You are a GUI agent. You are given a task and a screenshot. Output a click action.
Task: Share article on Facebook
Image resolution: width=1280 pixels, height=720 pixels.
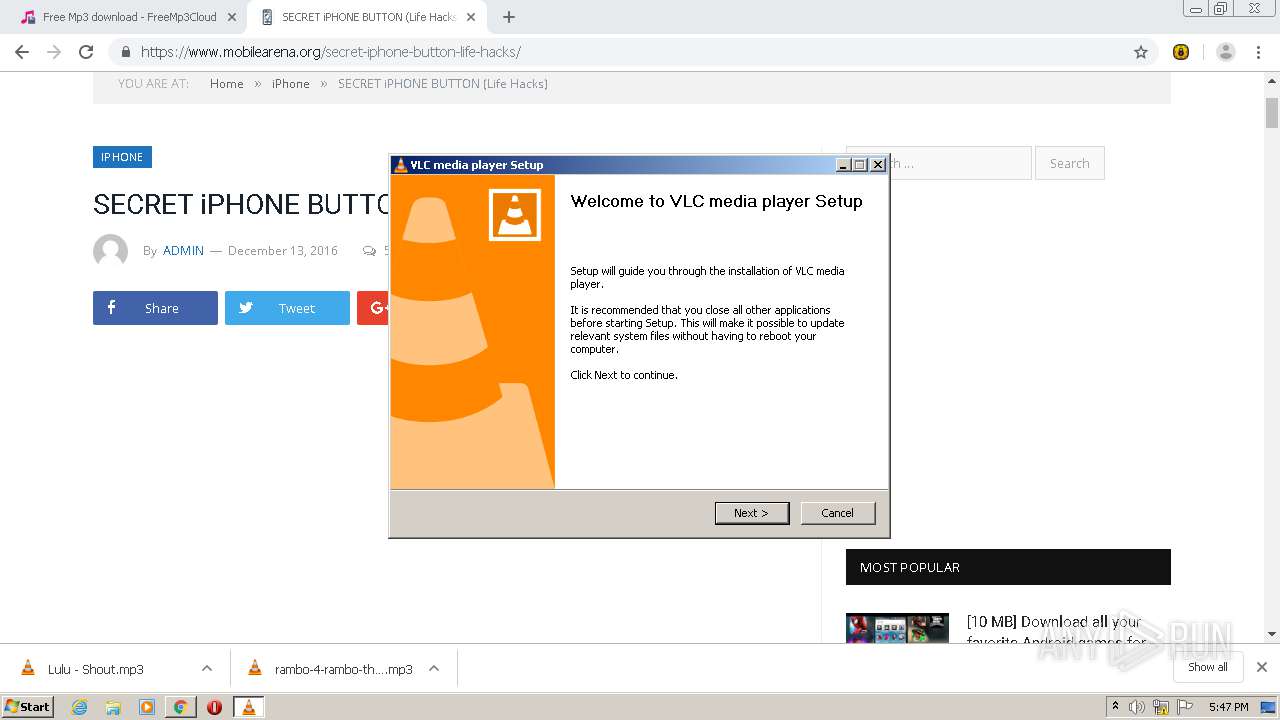[155, 308]
